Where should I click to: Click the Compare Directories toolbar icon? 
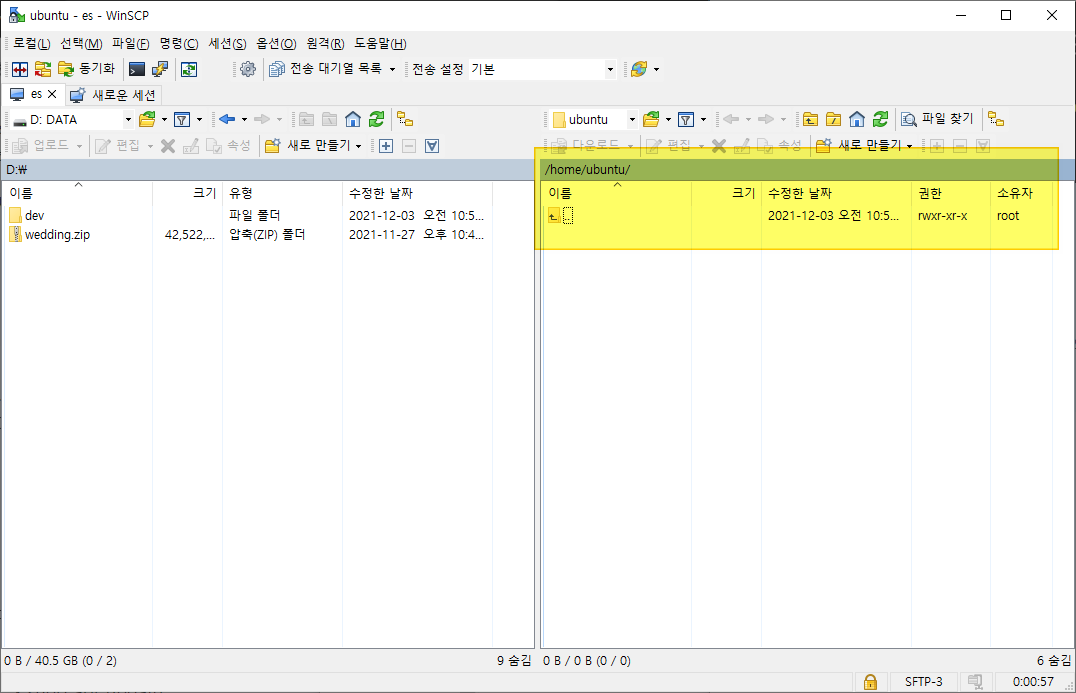coord(20,69)
